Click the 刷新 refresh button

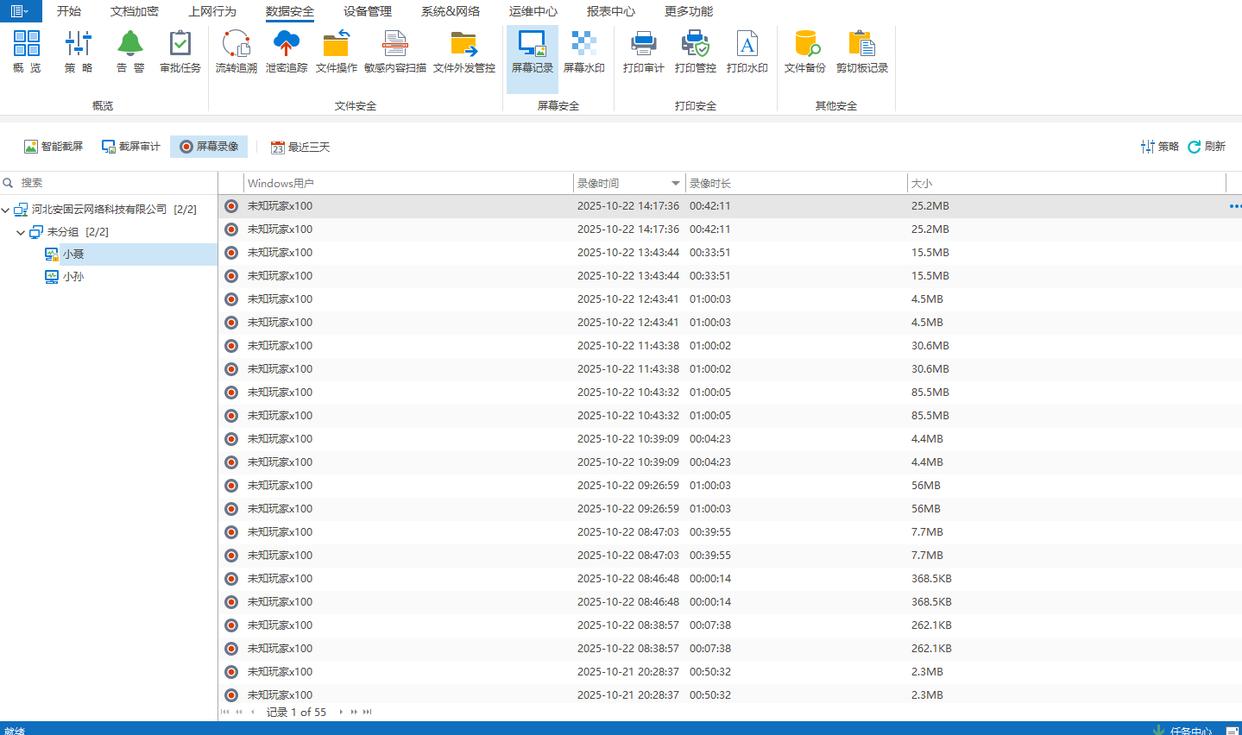[x=1206, y=147]
